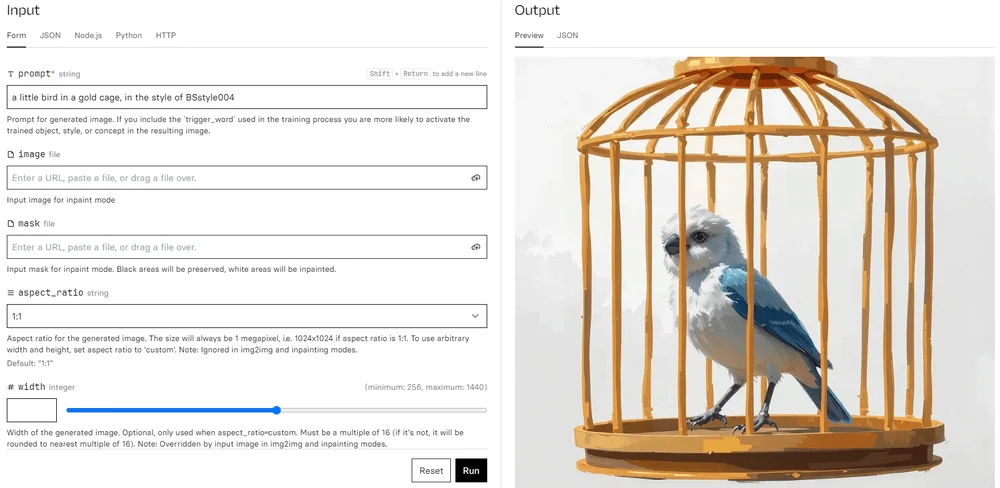This screenshot has width=1000, height=488.
Task: Click file icon beside mask label
Action: click(11, 224)
